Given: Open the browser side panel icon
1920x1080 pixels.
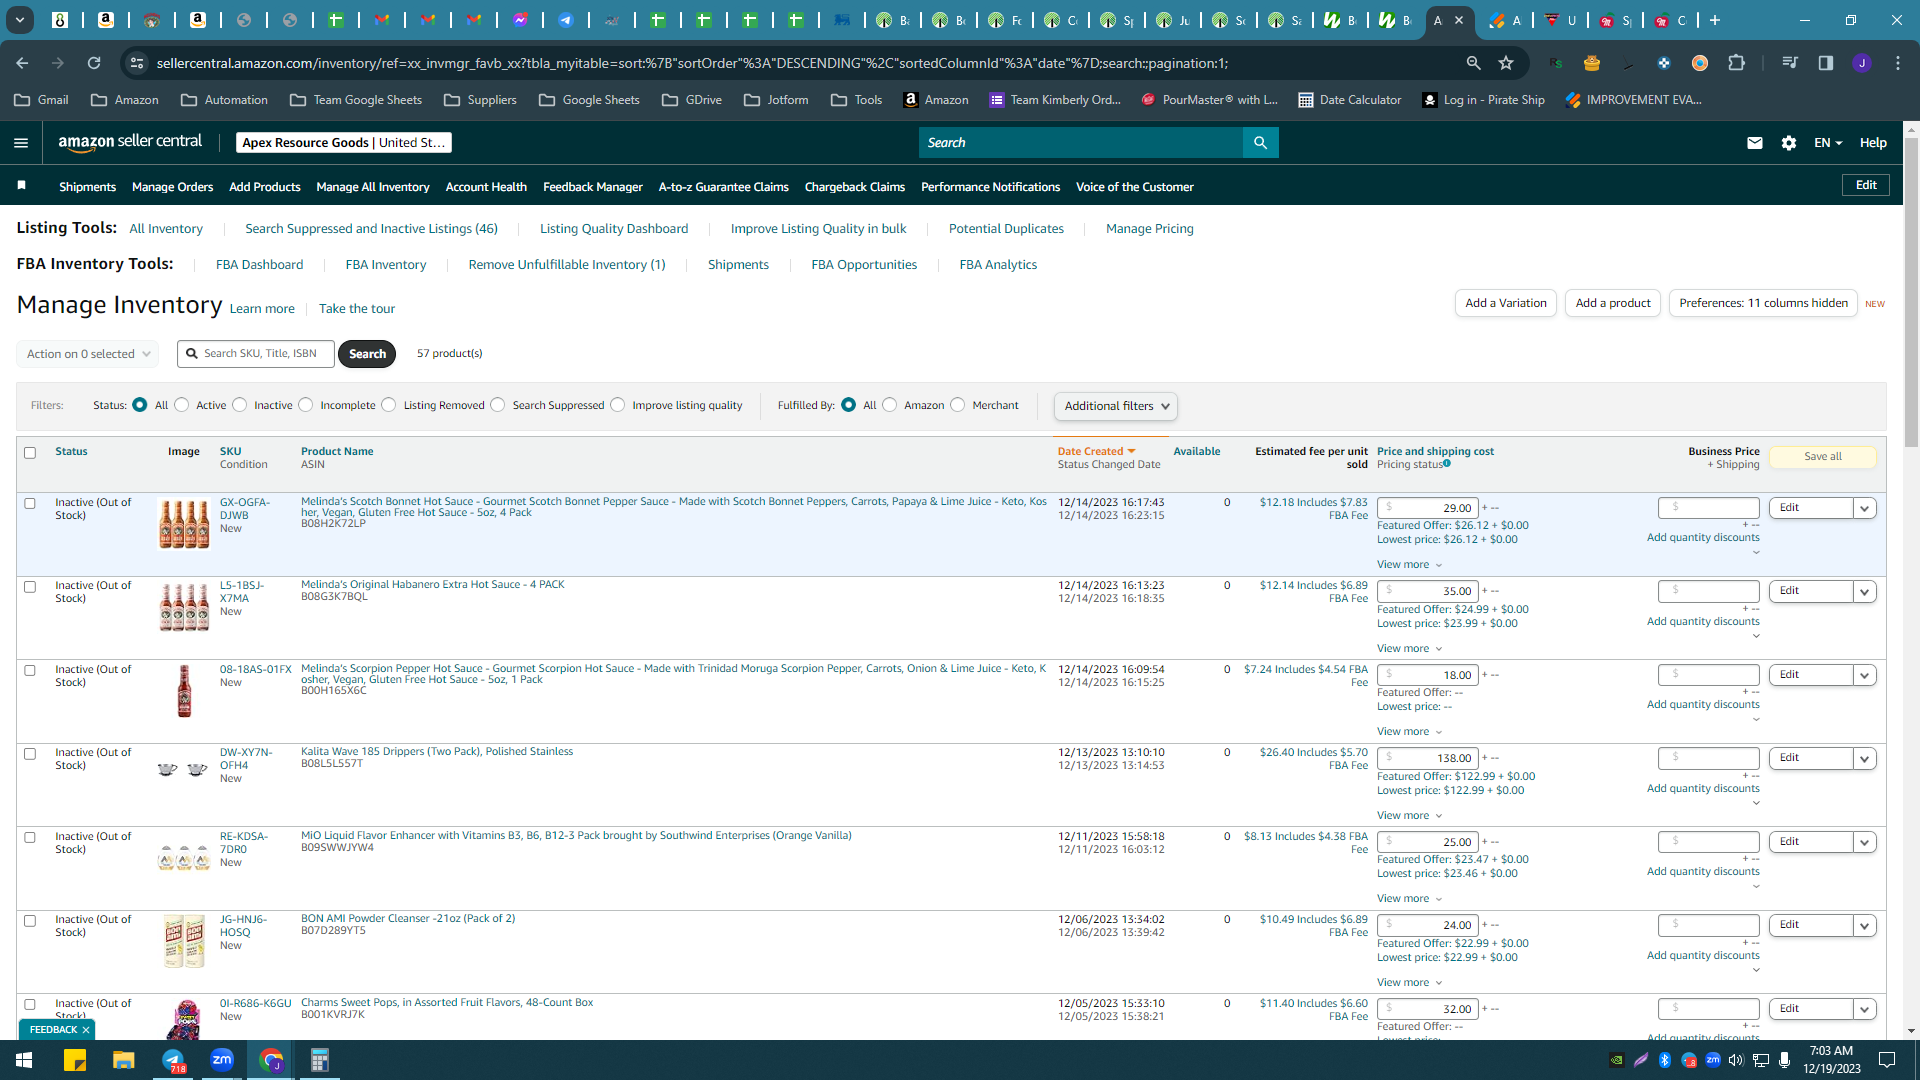Looking at the screenshot, I should 1826,63.
